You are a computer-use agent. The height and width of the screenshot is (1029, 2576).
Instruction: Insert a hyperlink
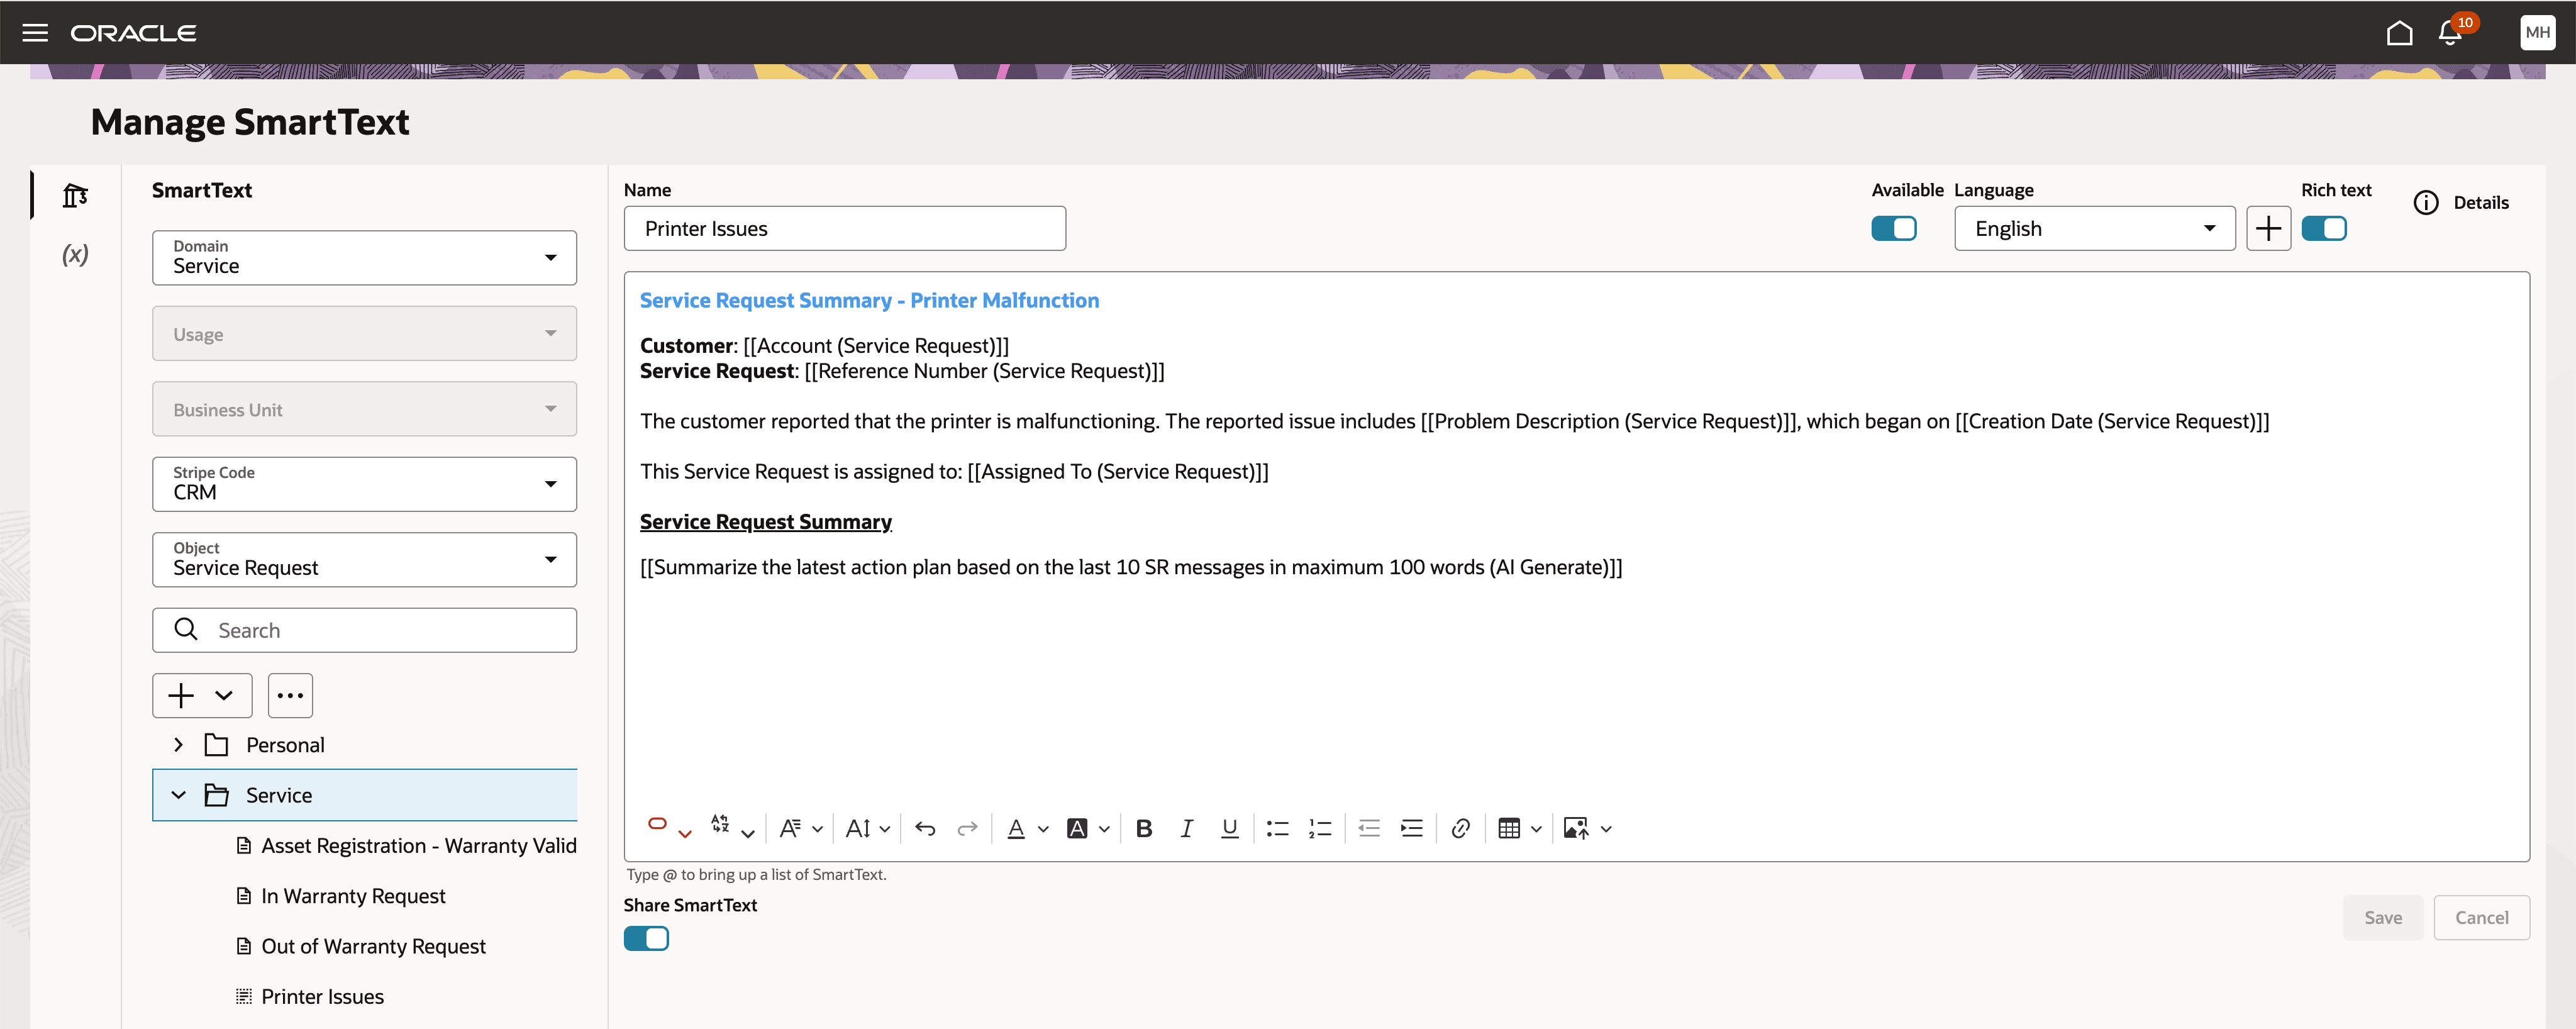1460,828
